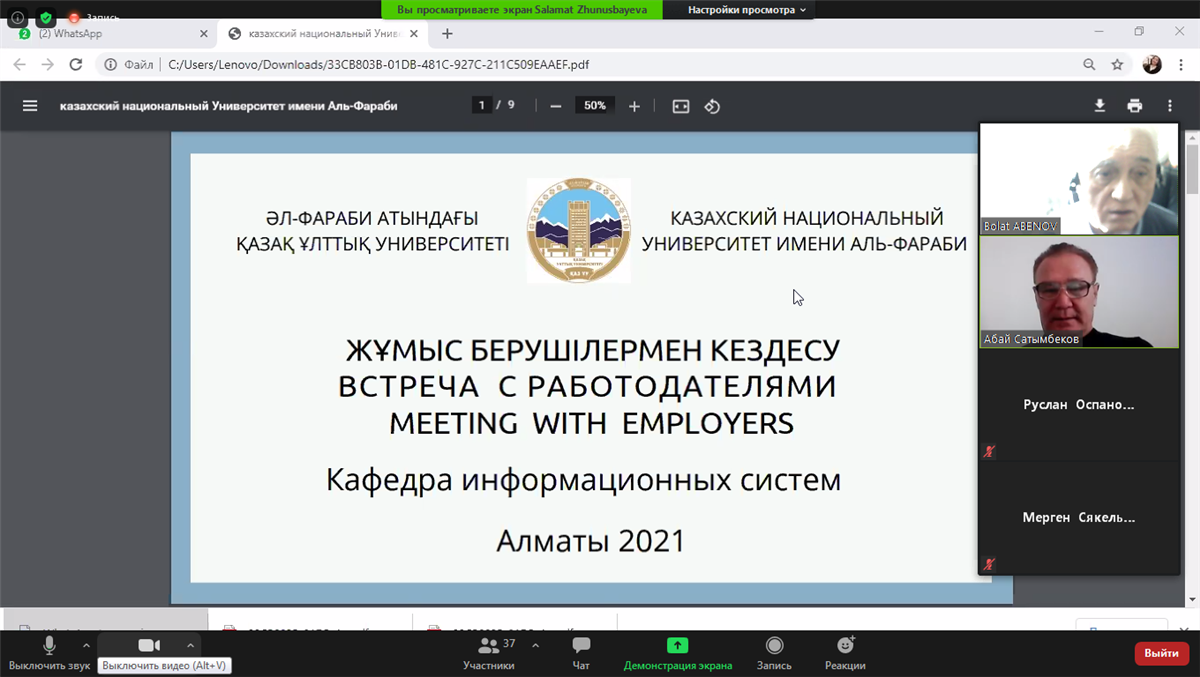The image size is (1200, 677).
Task: Click the 50% zoom level field
Action: [595, 106]
